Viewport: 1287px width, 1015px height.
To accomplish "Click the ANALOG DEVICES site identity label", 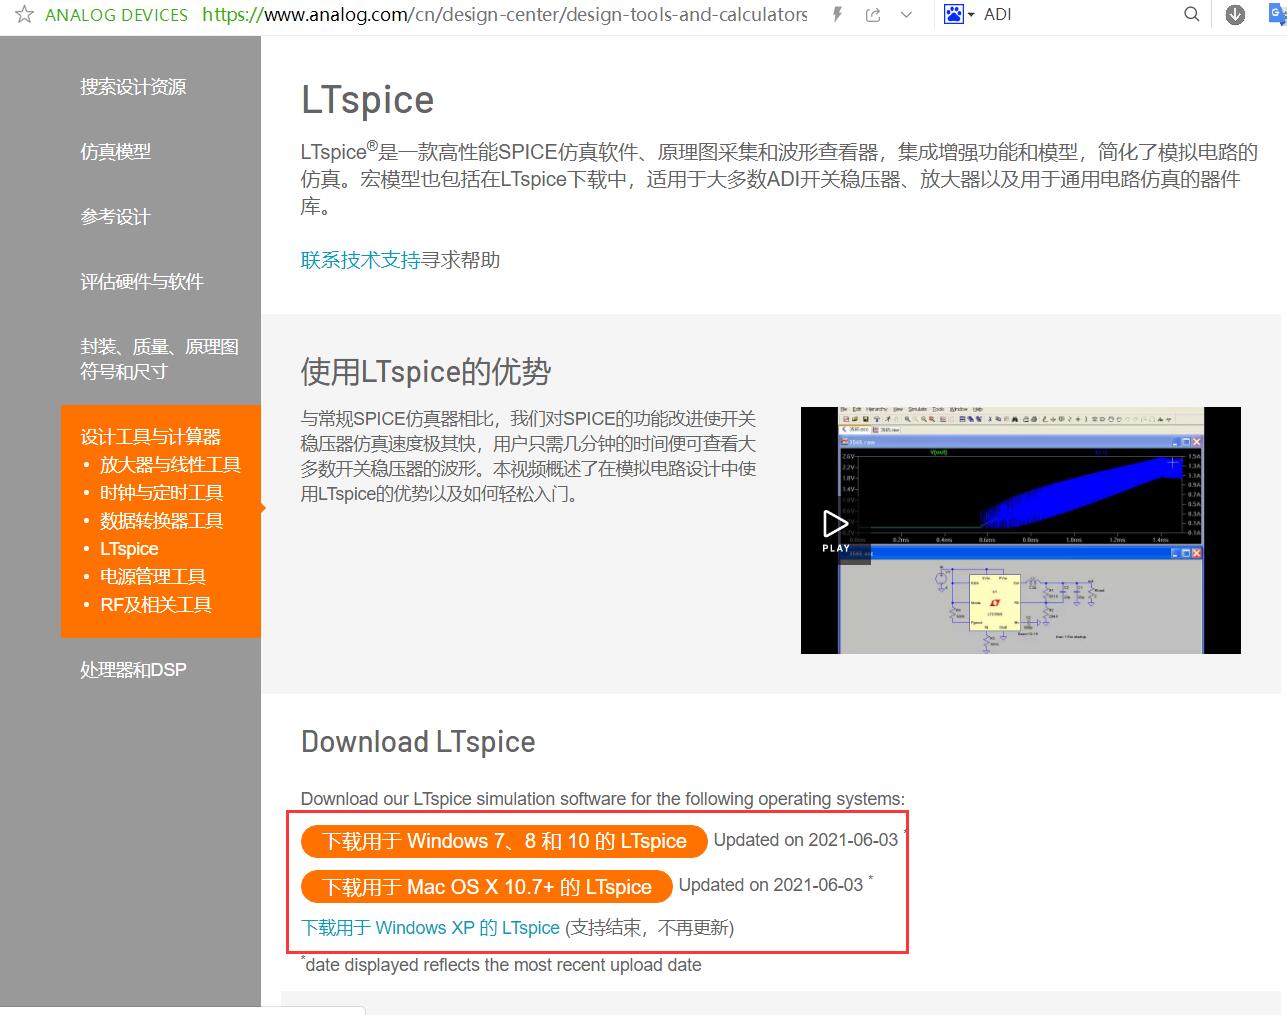I will 116,15.
